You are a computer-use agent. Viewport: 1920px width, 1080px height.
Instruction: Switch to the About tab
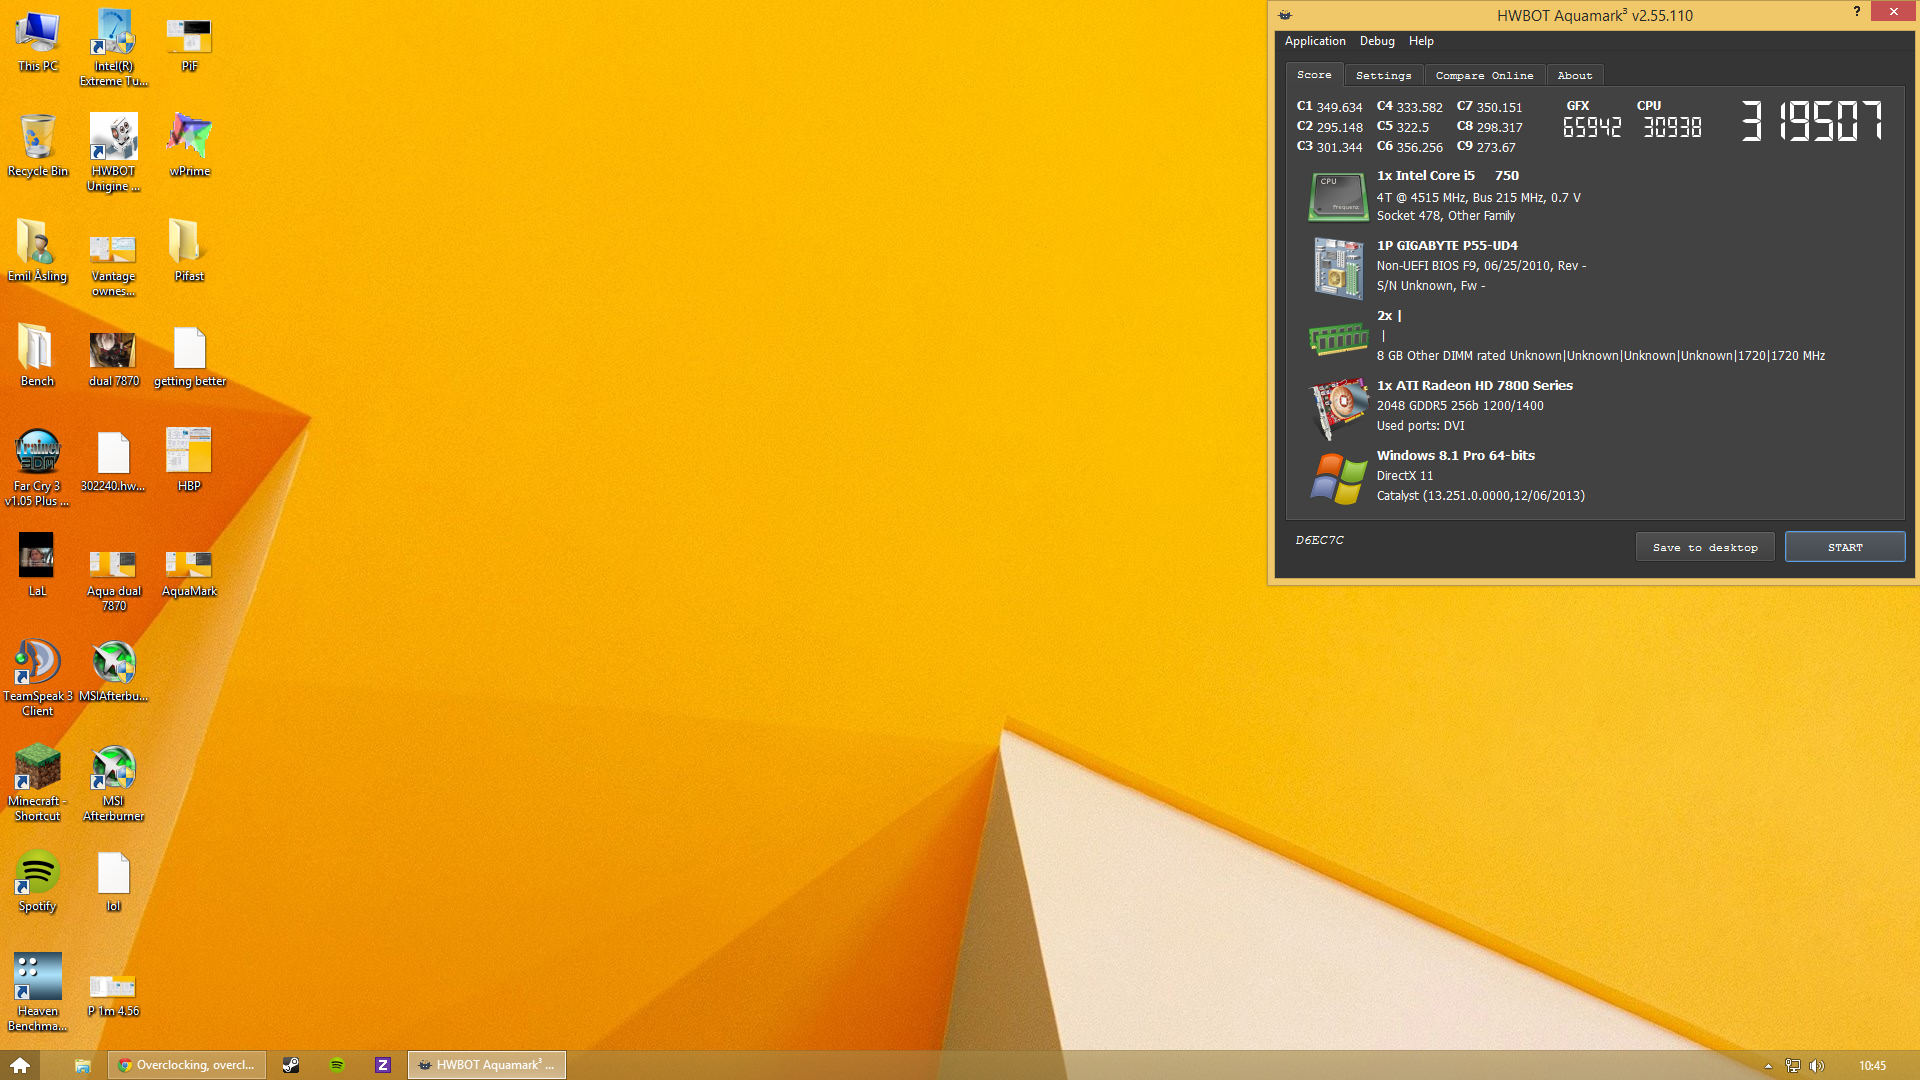click(1574, 76)
